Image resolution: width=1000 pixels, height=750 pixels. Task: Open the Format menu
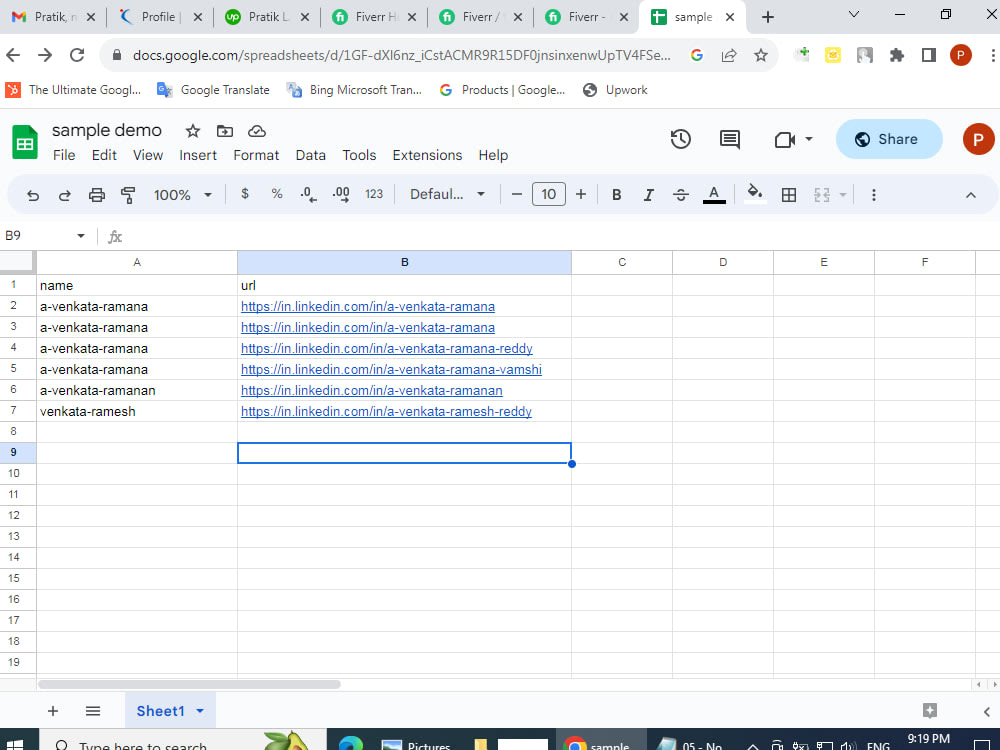pyautogui.click(x=256, y=155)
